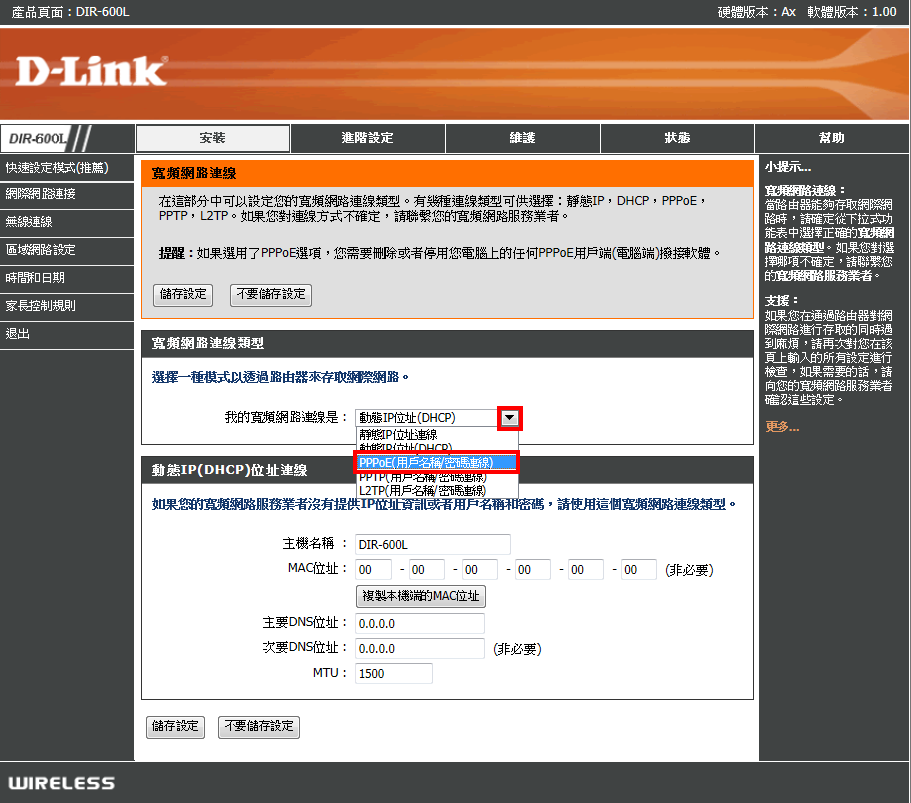Click the 次要DNS位址 input field
The height and width of the screenshot is (803, 911).
click(x=420, y=648)
